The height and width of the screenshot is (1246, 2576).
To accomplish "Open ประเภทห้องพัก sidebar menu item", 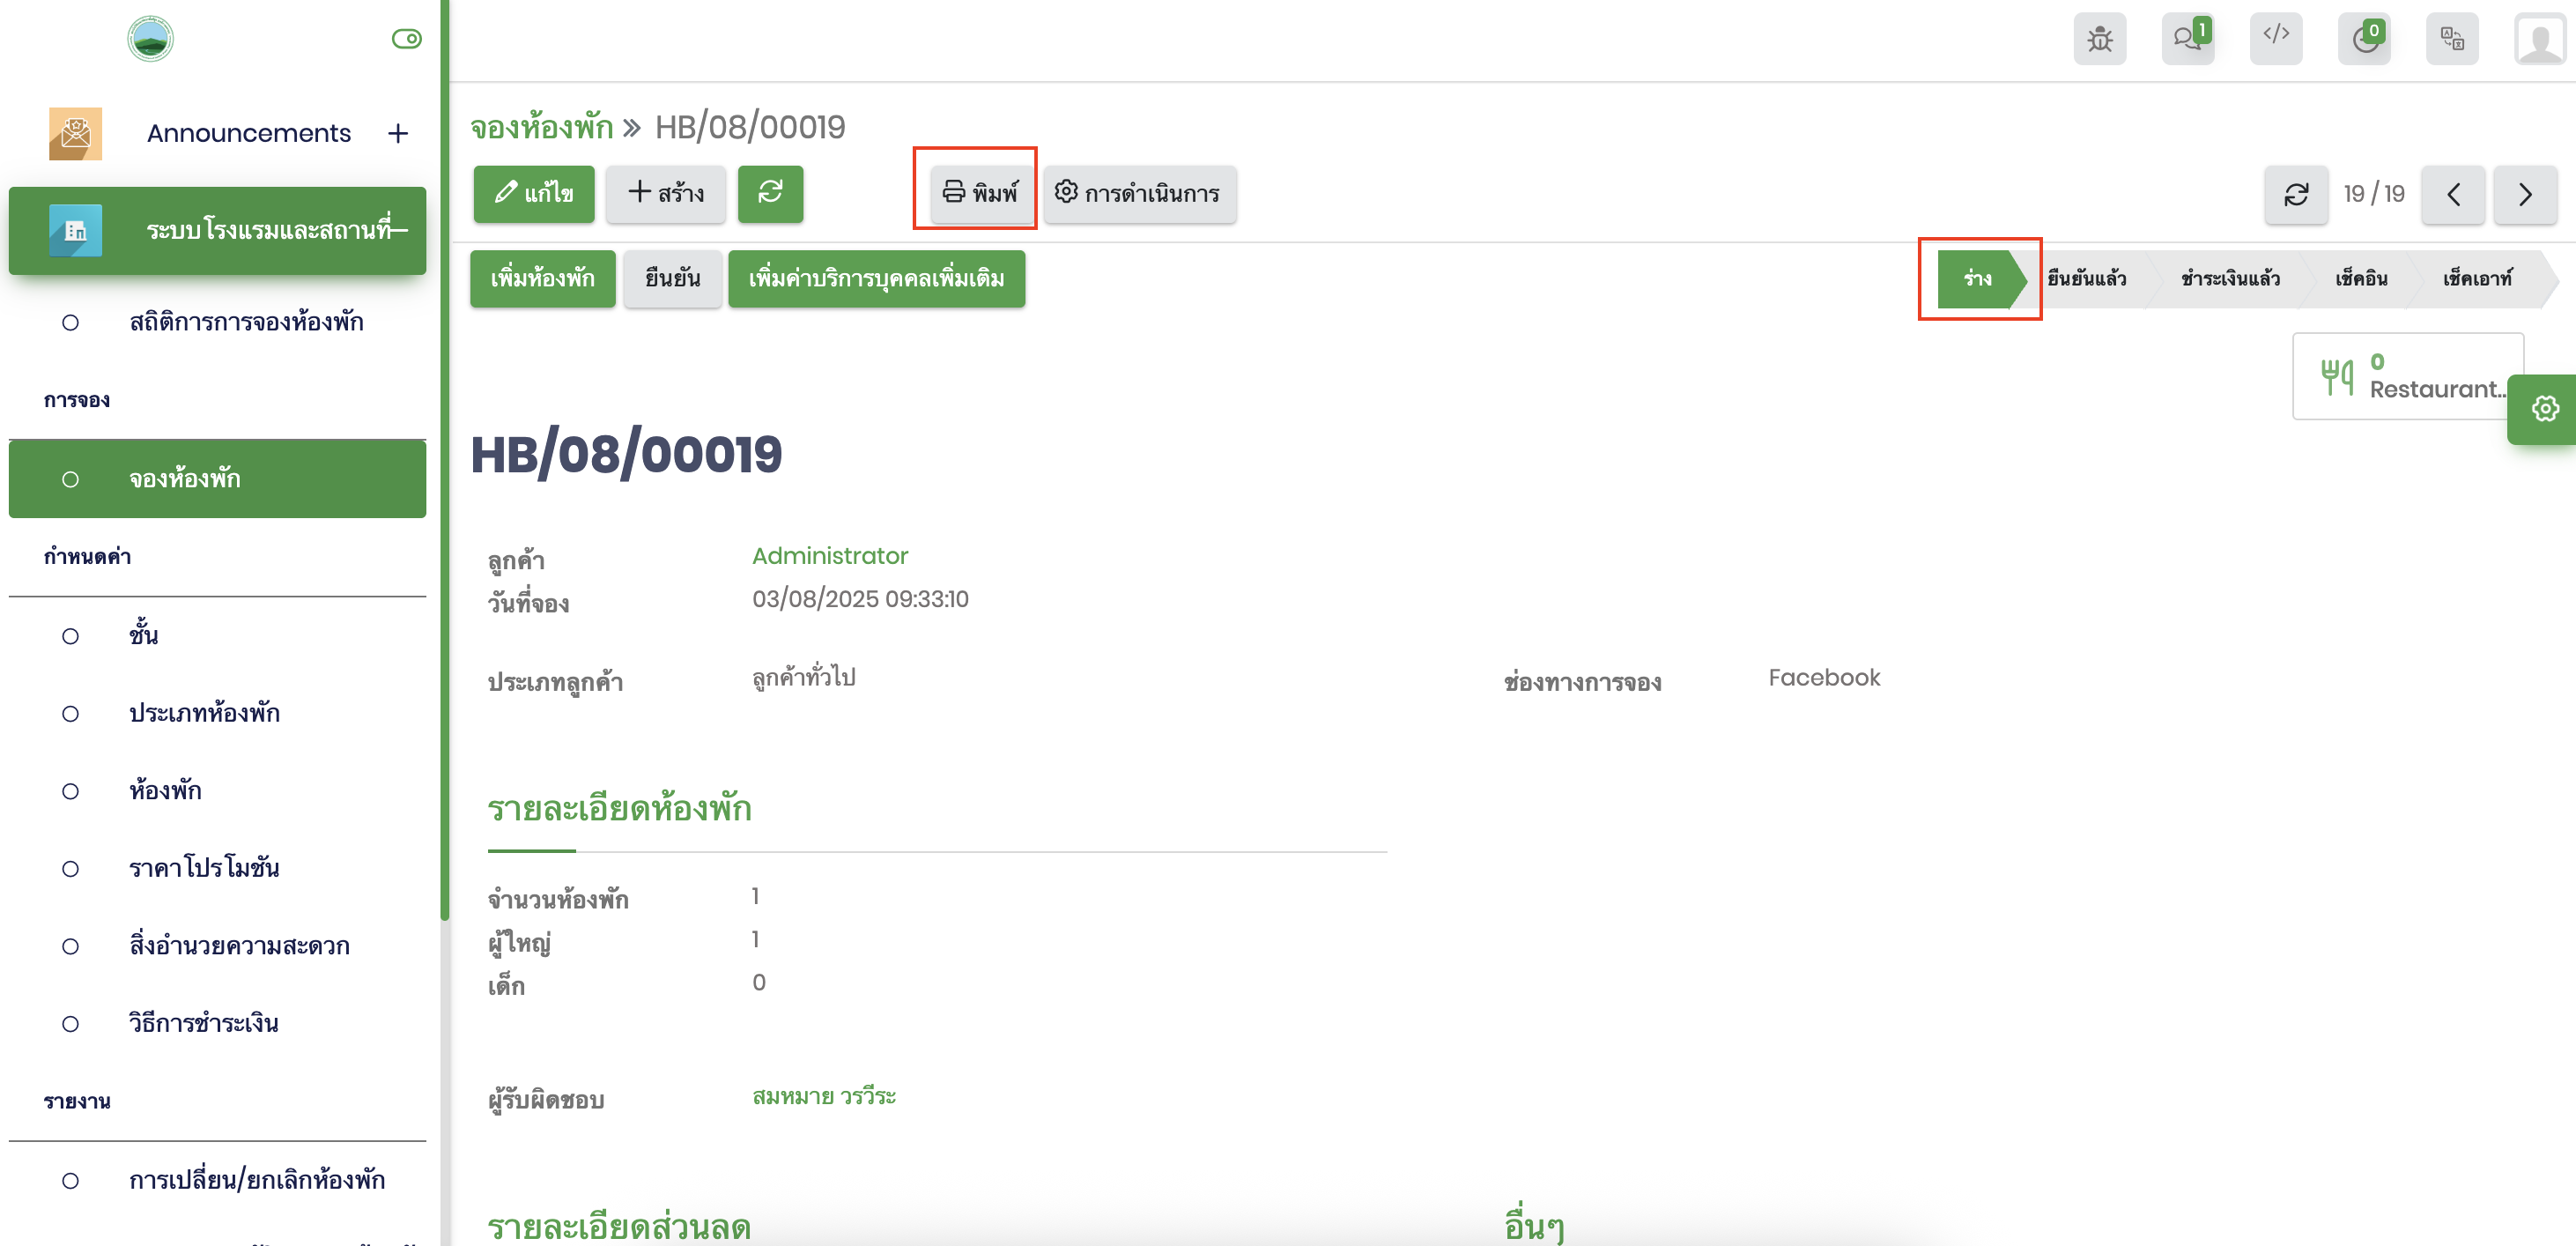I will click(204, 713).
